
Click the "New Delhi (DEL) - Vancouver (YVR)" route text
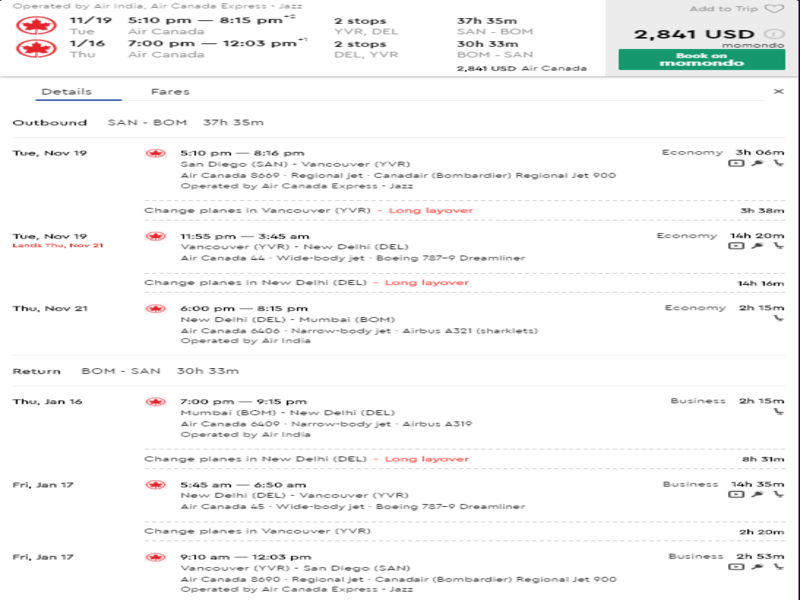click(x=294, y=495)
